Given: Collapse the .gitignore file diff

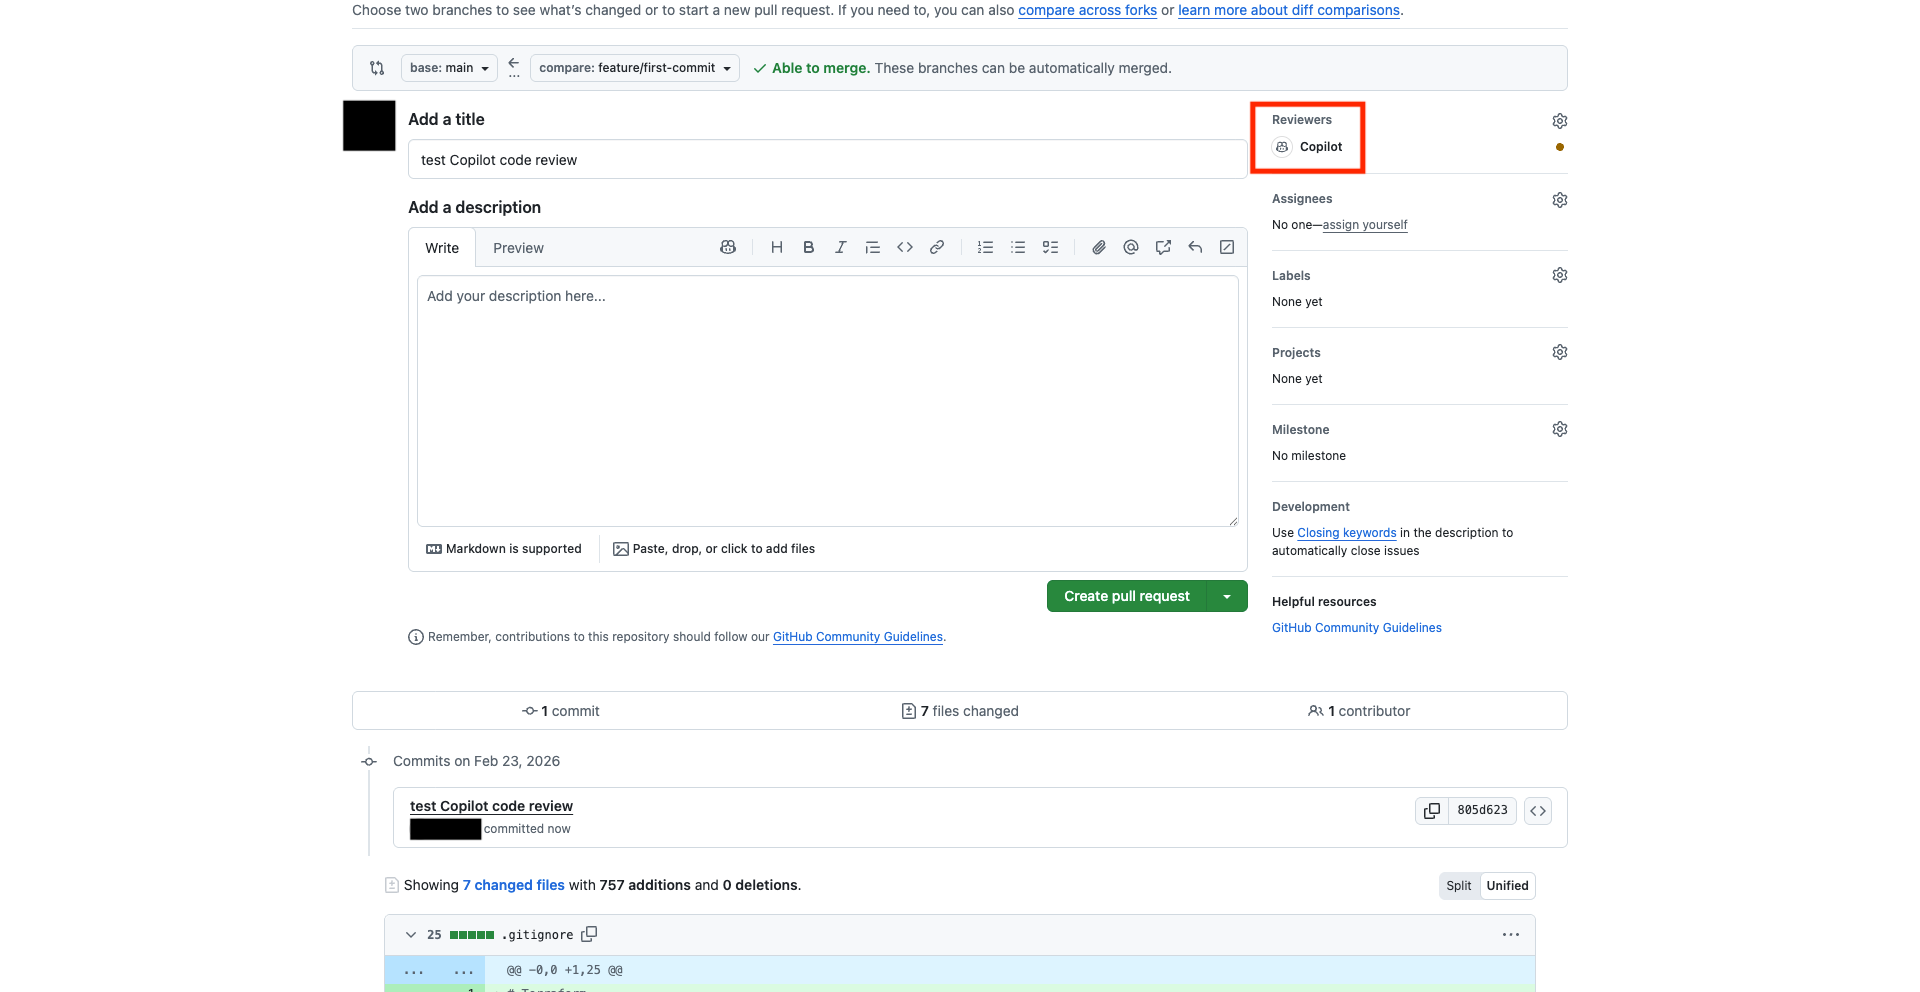Looking at the screenshot, I should (x=410, y=935).
